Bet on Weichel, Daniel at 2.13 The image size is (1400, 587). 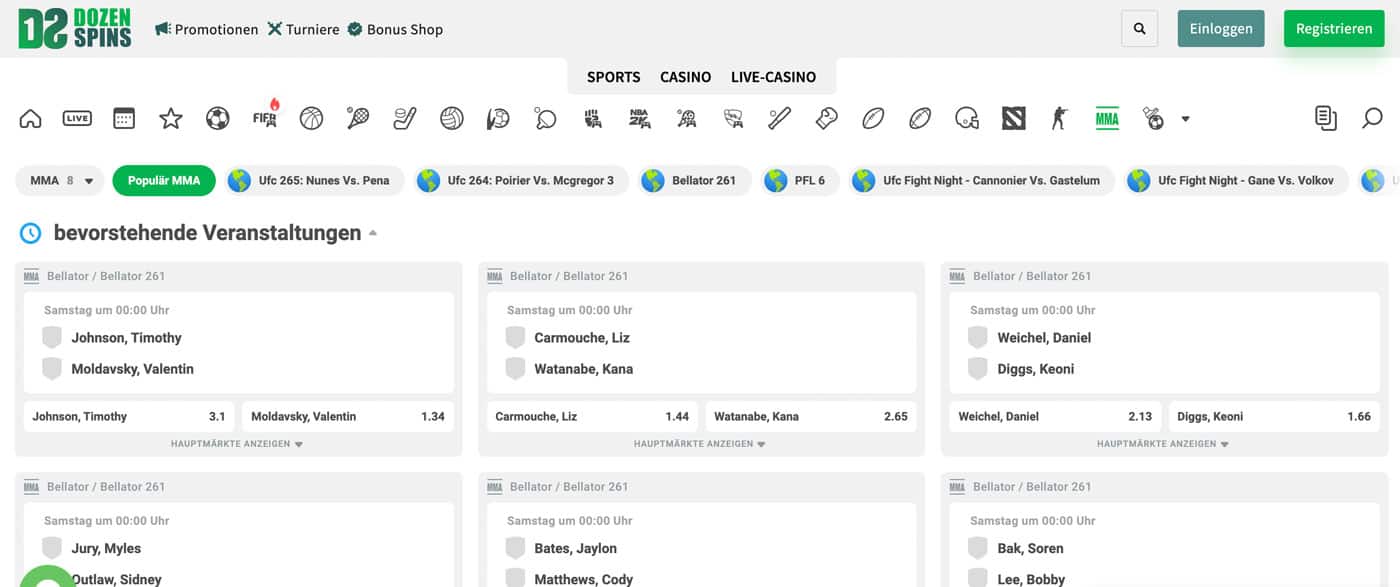(1055, 416)
